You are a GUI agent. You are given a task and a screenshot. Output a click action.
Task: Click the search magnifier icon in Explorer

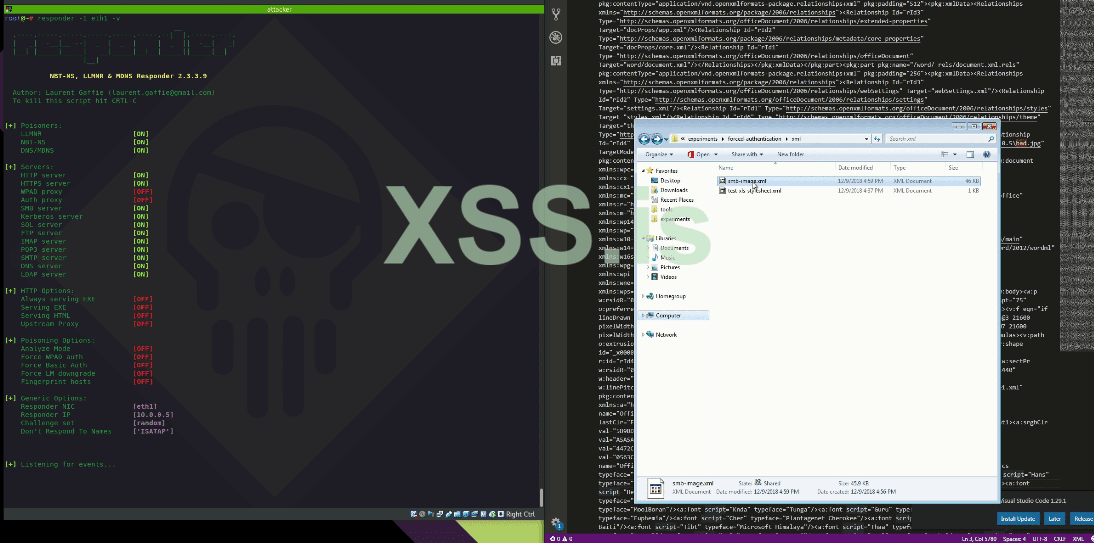[991, 139]
